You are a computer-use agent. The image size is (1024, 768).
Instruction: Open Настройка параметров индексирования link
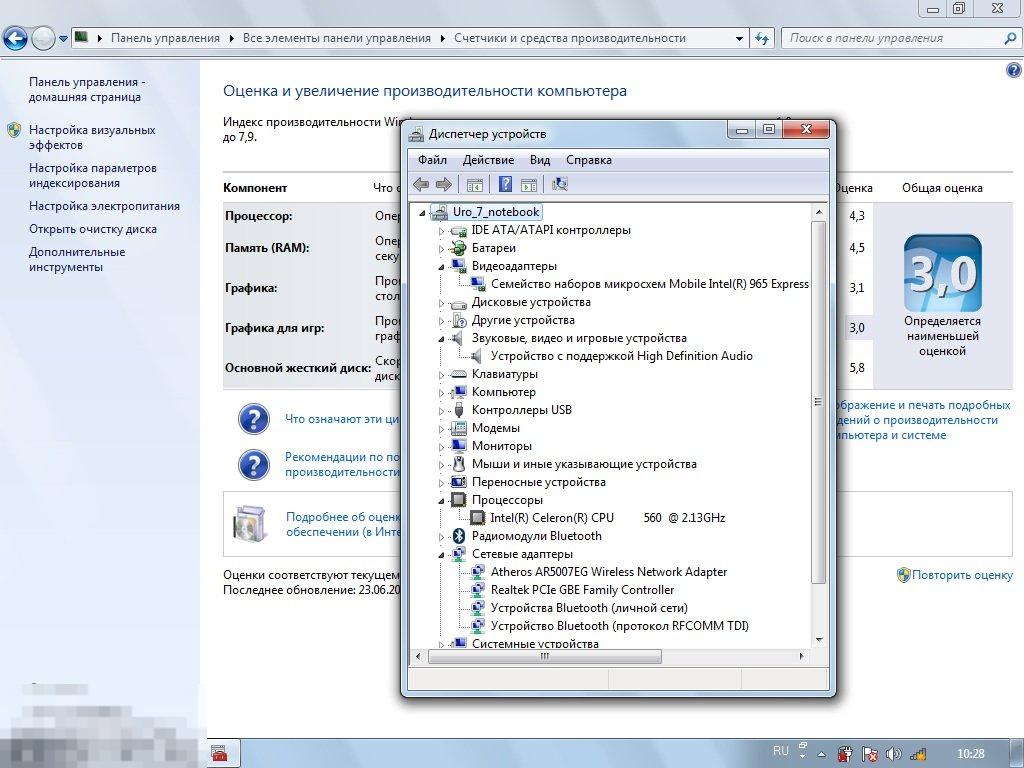93,175
